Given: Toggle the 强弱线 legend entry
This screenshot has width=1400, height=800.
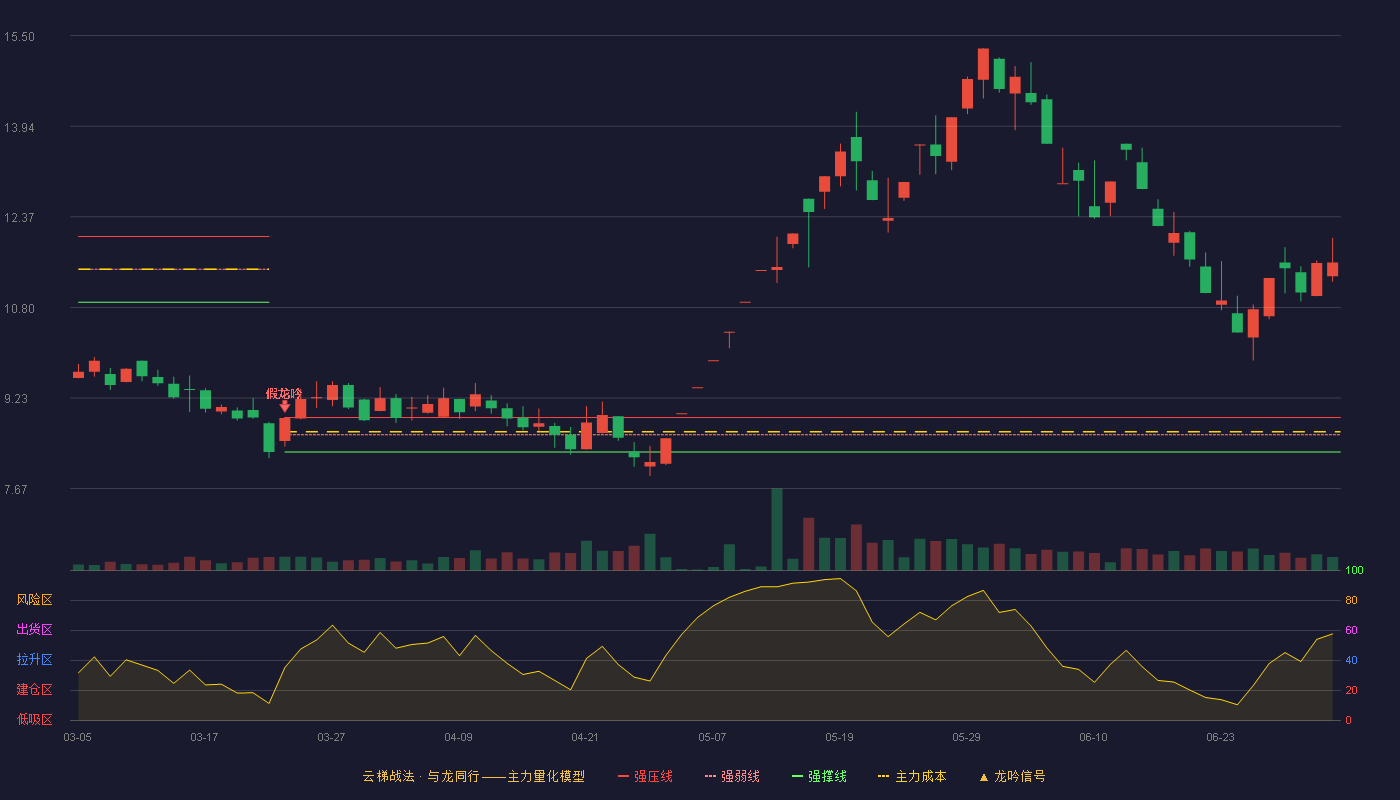Looking at the screenshot, I should 732,776.
